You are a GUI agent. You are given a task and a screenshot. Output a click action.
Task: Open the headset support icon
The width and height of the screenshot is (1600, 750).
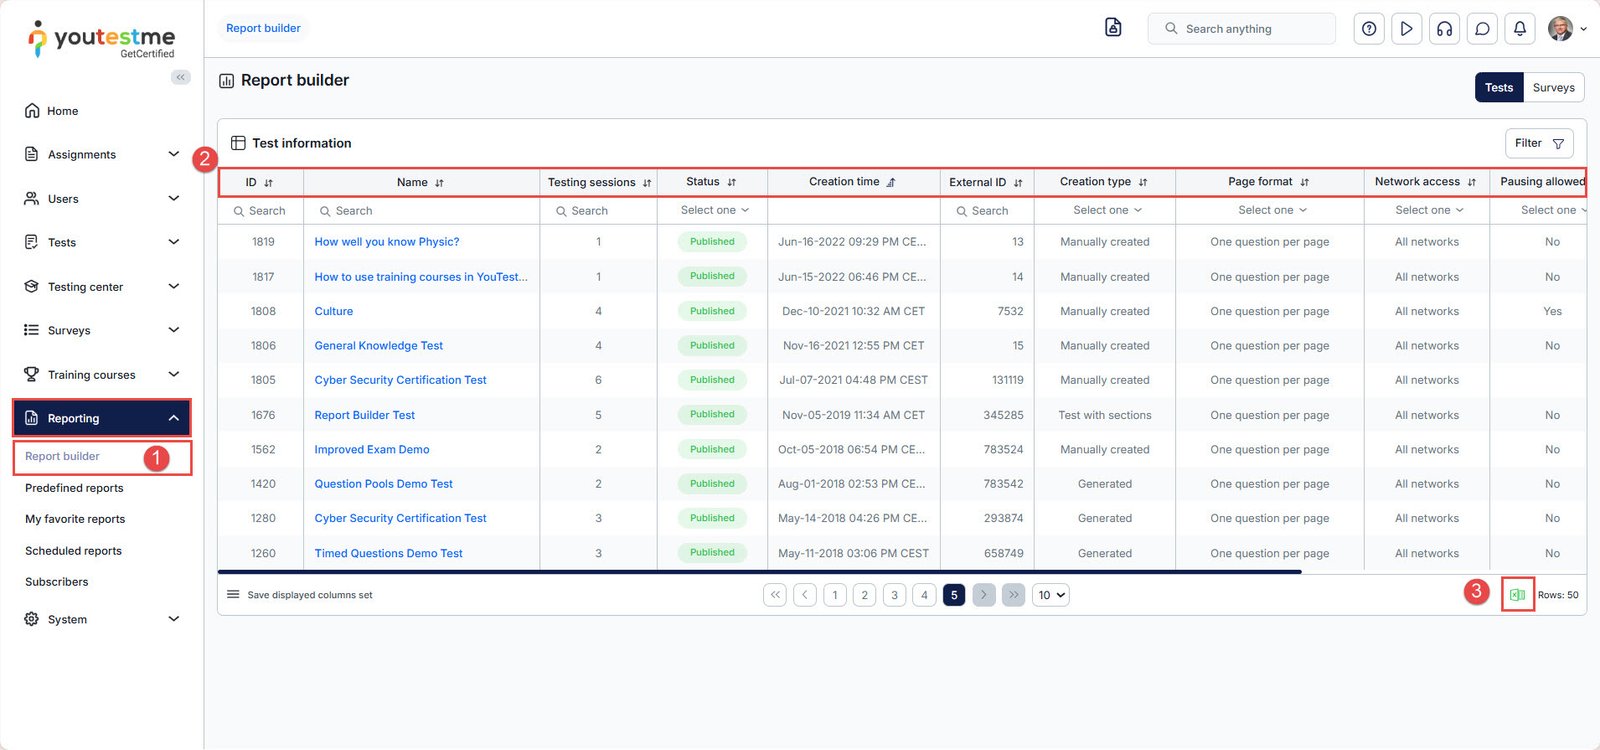[1444, 29]
